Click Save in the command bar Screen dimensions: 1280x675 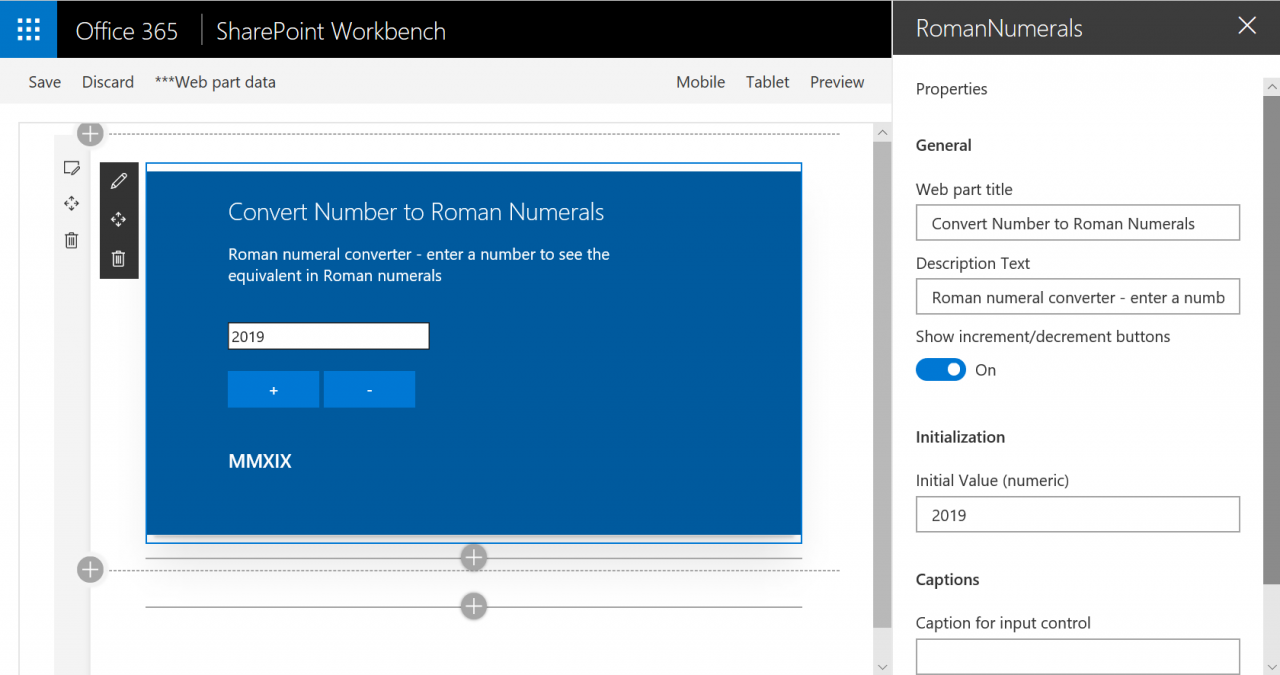coord(45,82)
